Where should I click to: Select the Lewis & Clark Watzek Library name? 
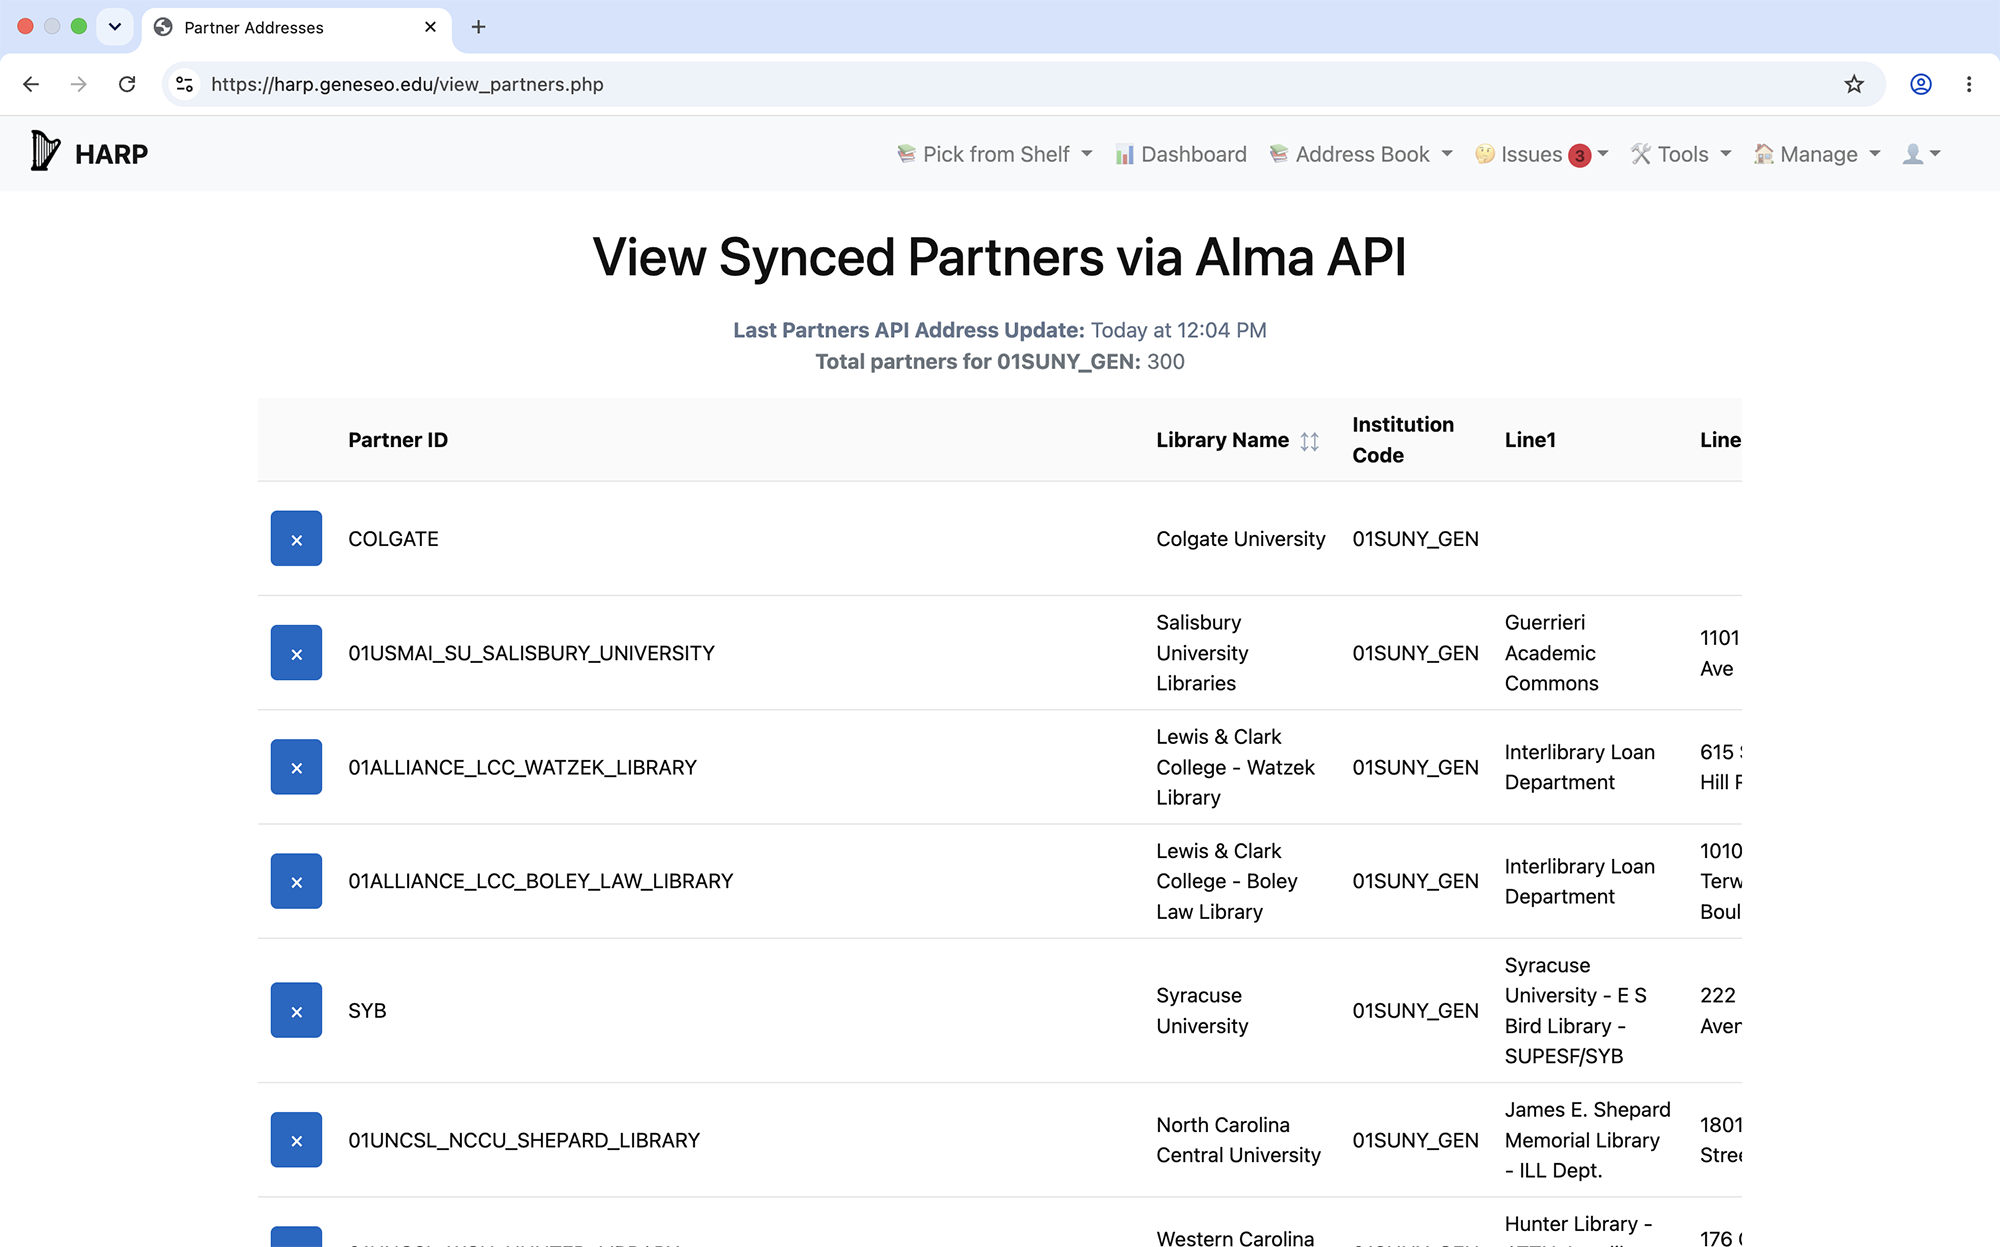(x=1236, y=767)
